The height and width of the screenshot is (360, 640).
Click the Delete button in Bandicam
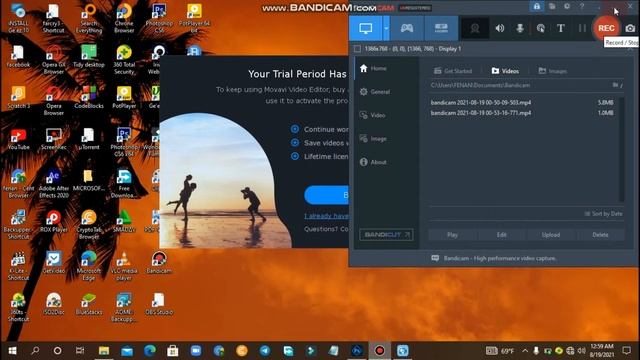click(x=600, y=235)
